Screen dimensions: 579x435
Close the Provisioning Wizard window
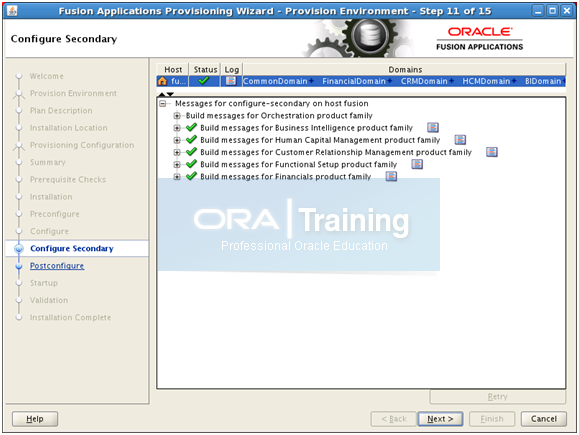[566, 11]
